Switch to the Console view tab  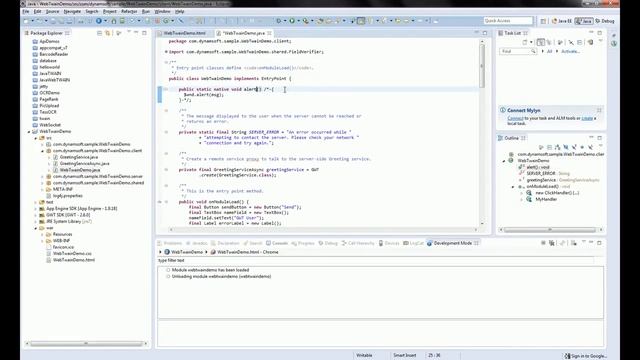[278, 243]
